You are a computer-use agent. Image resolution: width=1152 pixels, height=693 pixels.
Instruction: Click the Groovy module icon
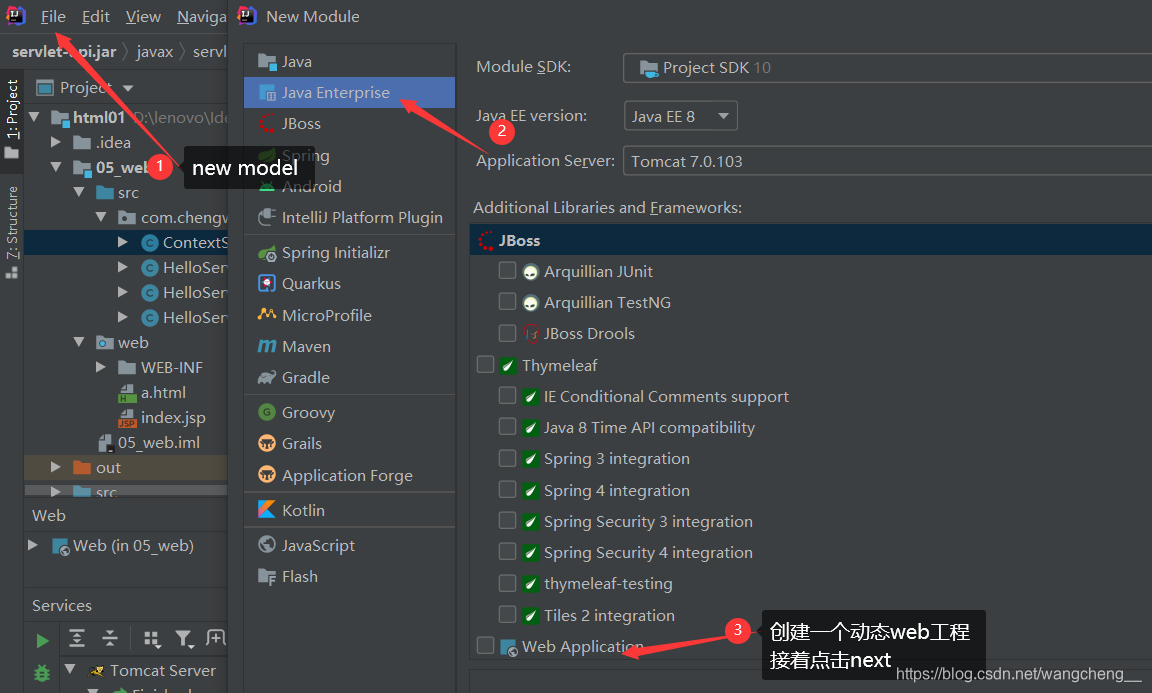[x=267, y=412]
